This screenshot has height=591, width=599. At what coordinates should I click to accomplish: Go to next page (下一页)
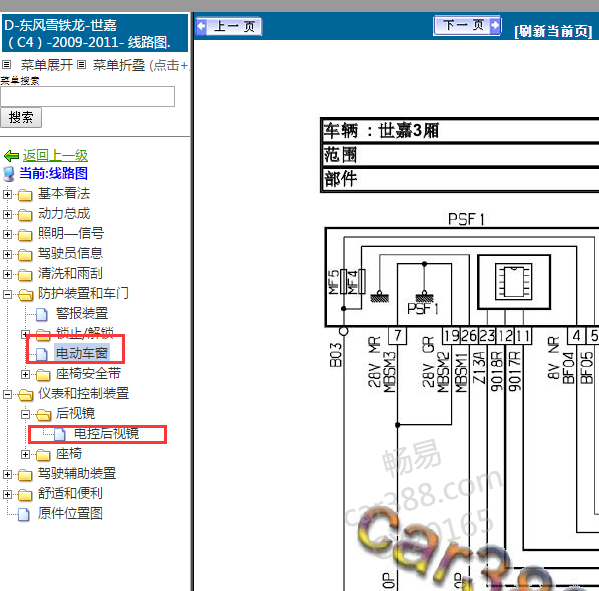pyautogui.click(x=467, y=26)
